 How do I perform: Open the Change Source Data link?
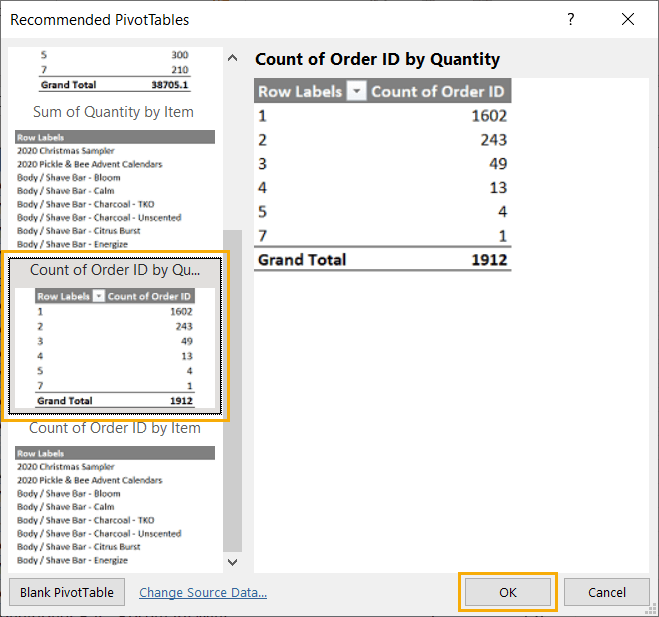pos(203,592)
